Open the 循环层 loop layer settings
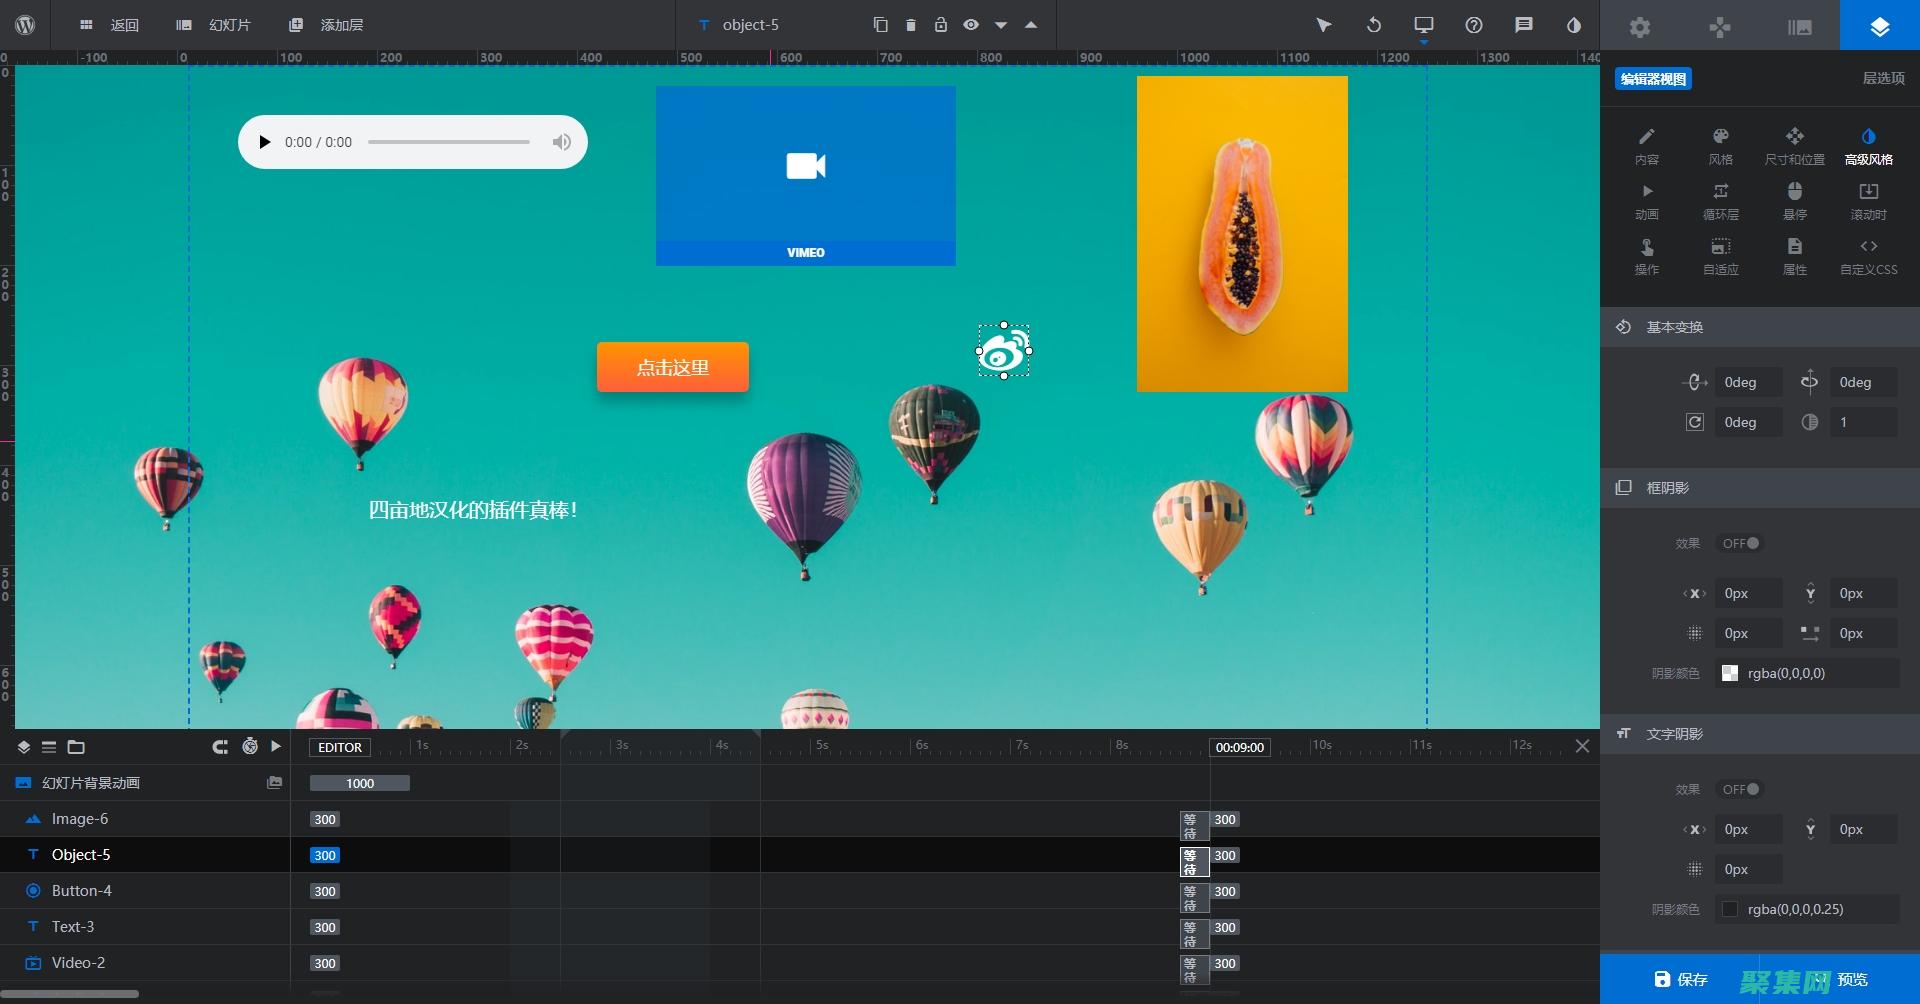The height and width of the screenshot is (1004, 1920). coord(1720,200)
